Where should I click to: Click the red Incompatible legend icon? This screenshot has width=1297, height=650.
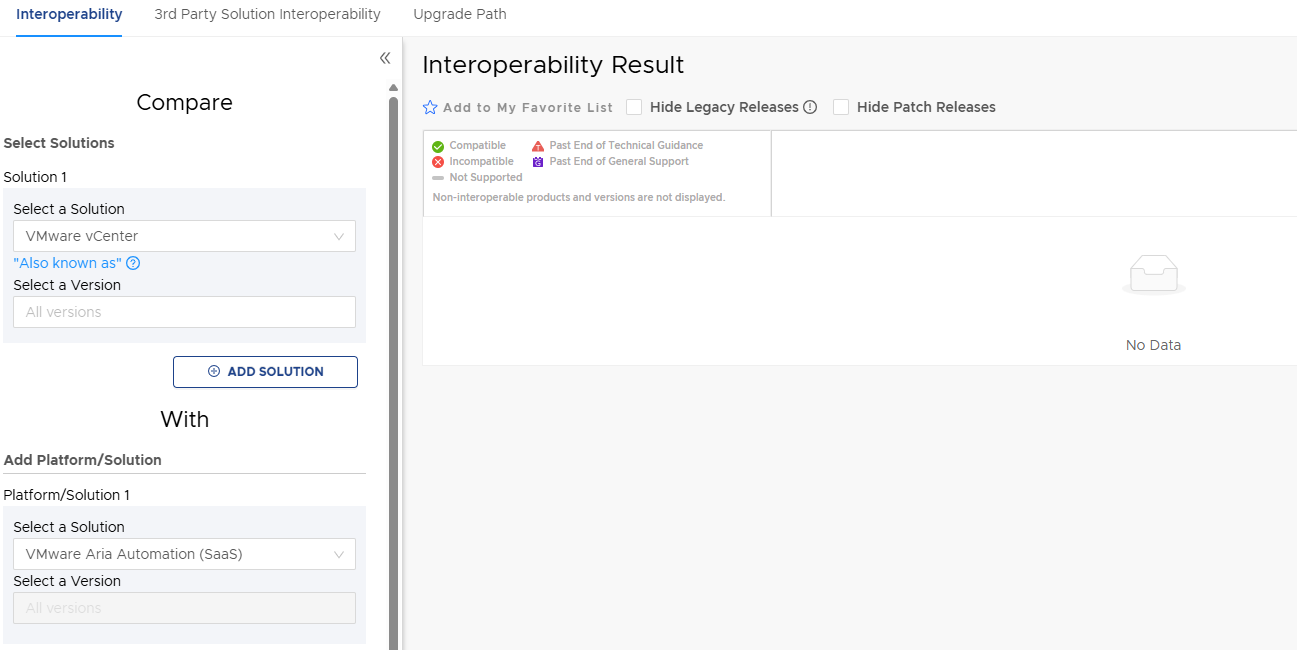coord(438,162)
